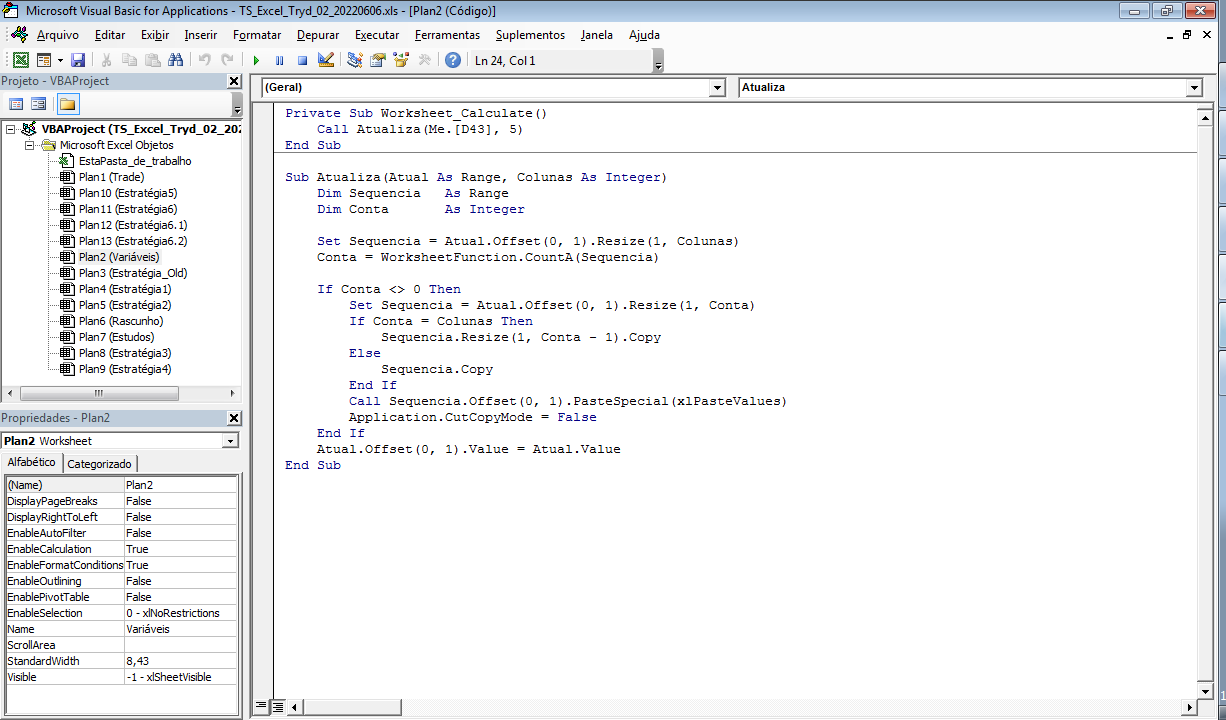Open the Editar menu
1226x720 pixels.
[110, 35]
